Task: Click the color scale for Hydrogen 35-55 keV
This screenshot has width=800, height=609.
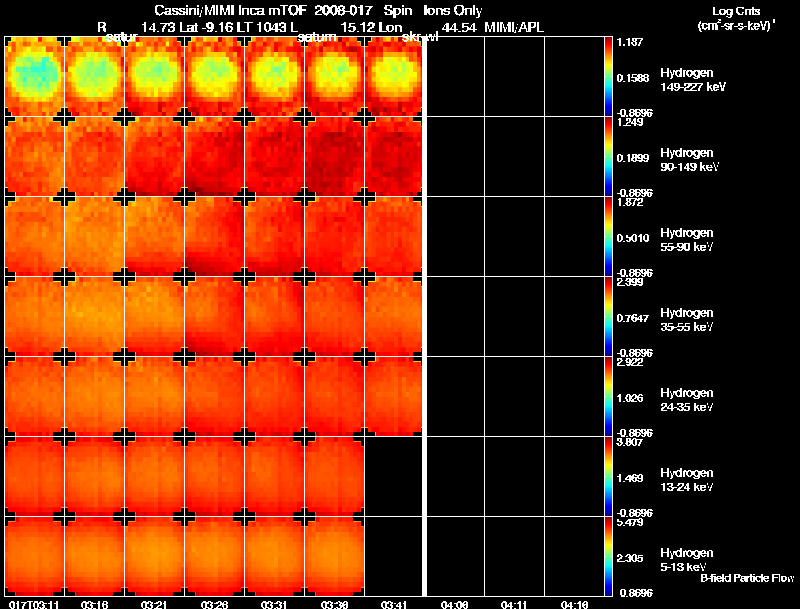Action: coord(608,317)
